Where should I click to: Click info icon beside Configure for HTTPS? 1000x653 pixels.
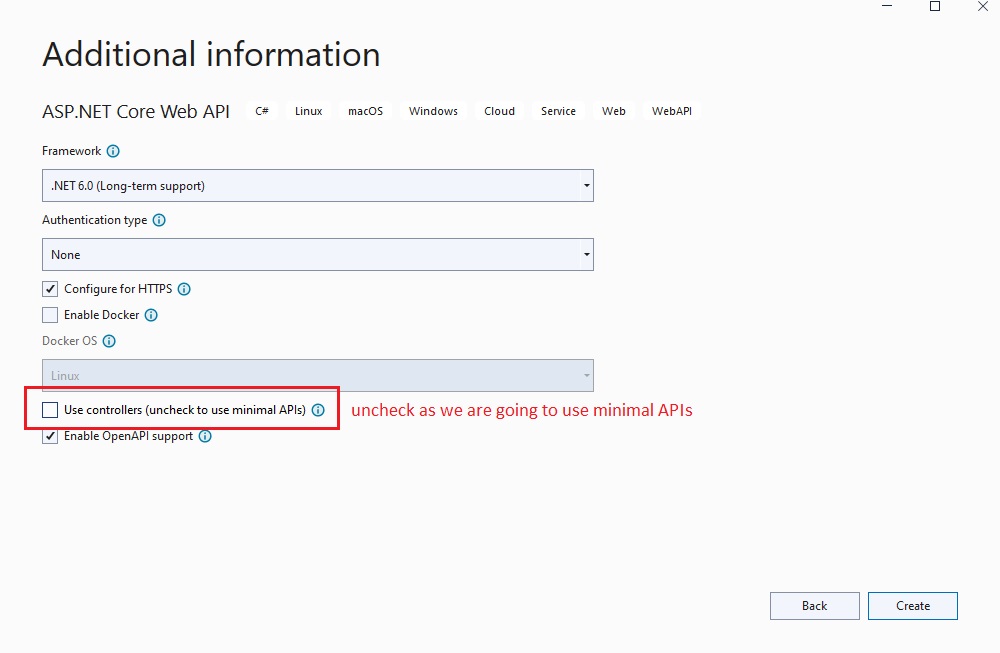(184, 289)
